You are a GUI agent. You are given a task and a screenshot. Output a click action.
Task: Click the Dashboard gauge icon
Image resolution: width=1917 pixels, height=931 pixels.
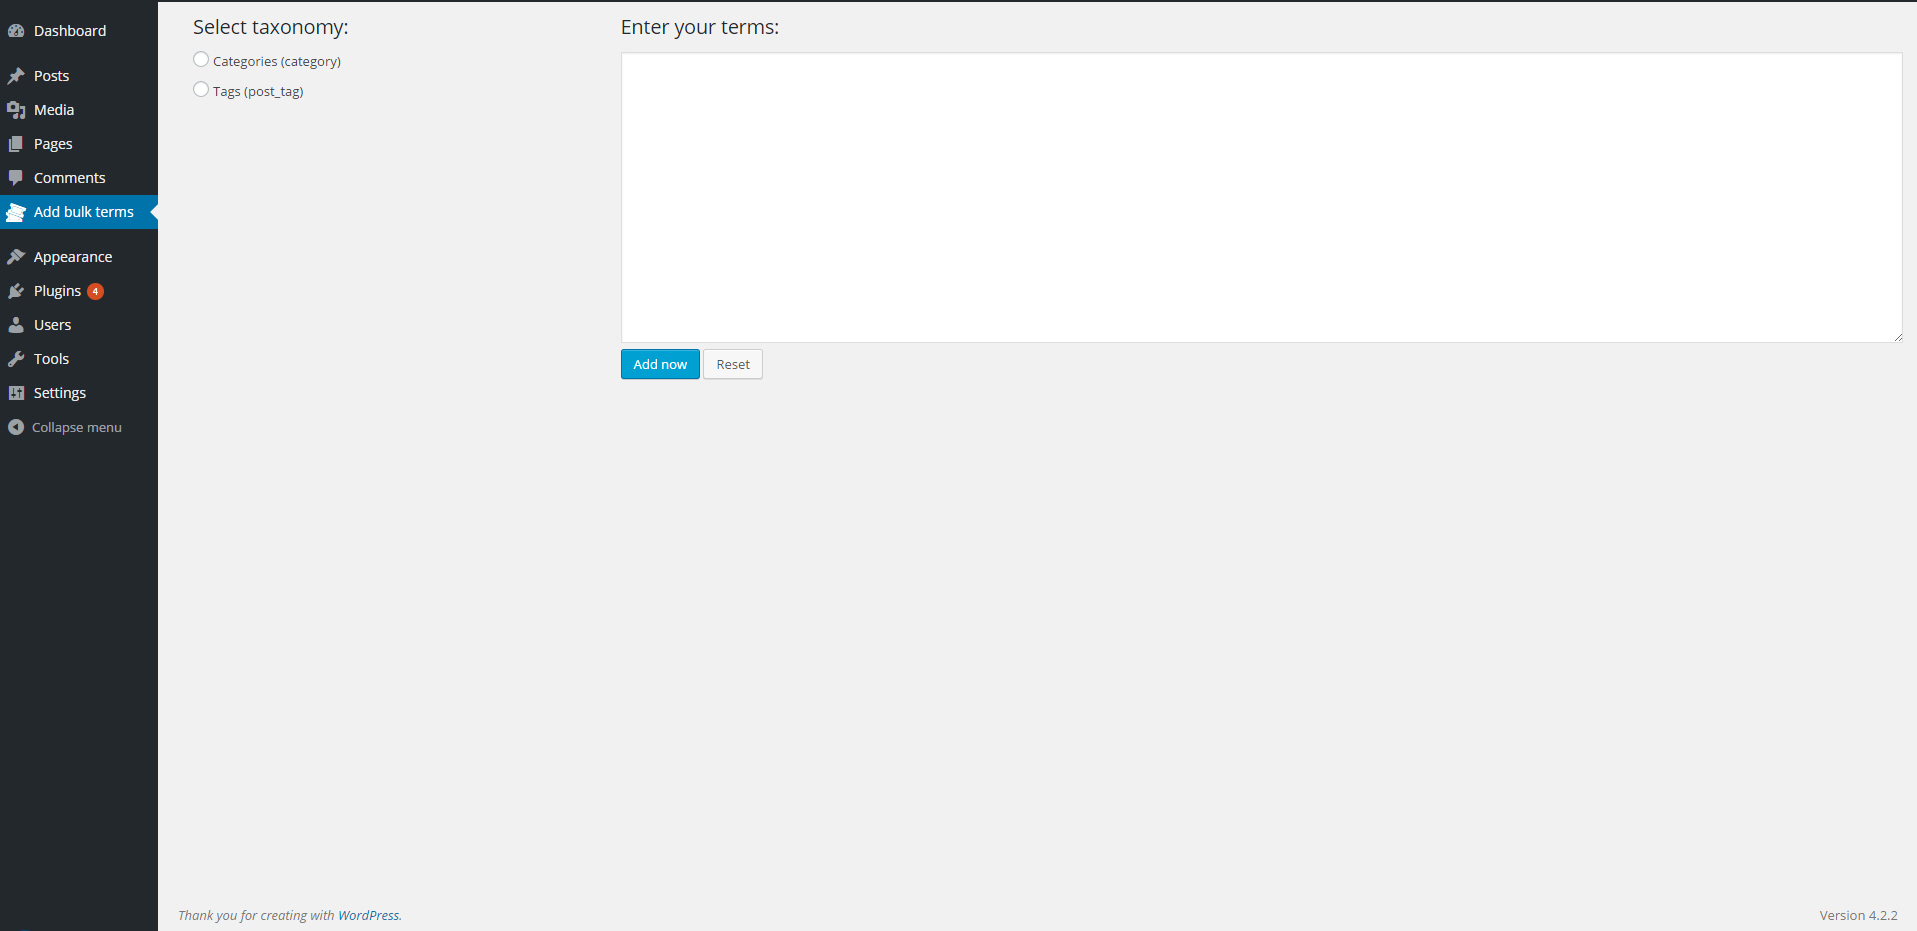coord(16,31)
